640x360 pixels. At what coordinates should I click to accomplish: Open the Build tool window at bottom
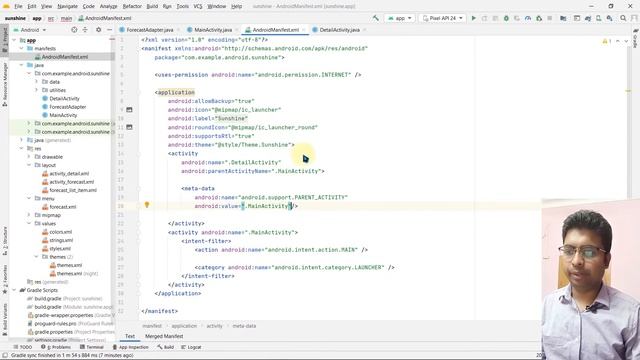(x=166, y=347)
